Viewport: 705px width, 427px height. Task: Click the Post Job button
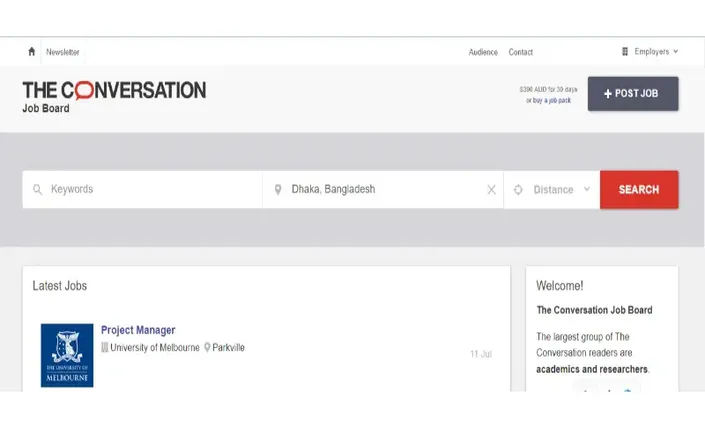tap(633, 93)
